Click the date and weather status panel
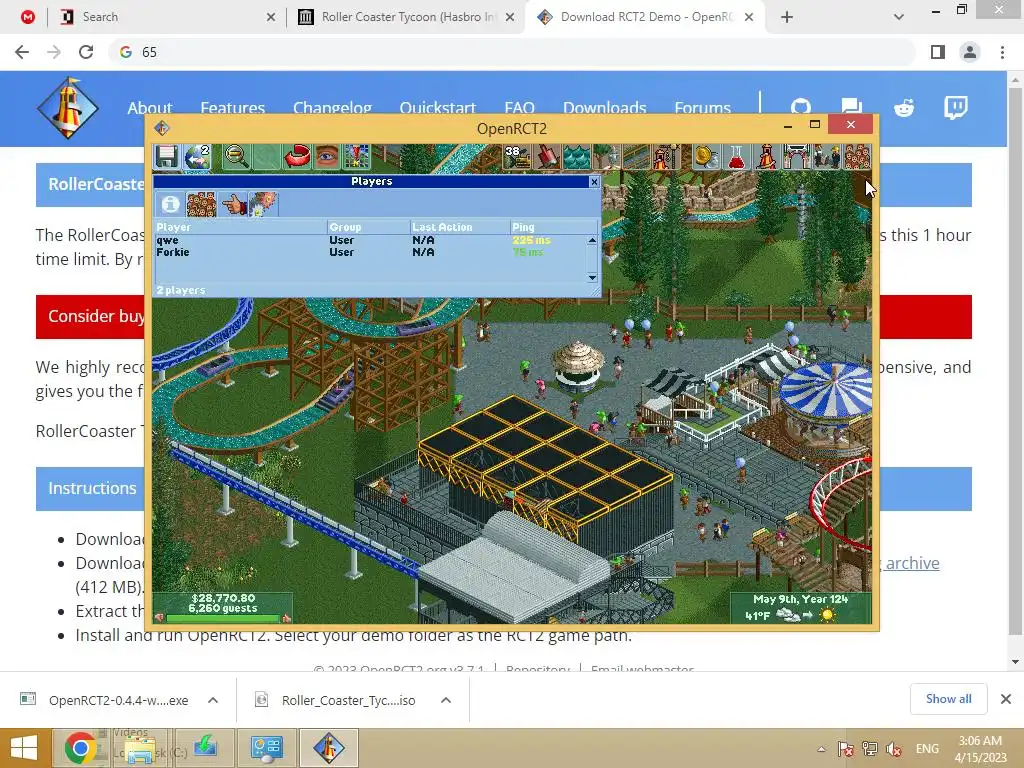 (x=801, y=607)
